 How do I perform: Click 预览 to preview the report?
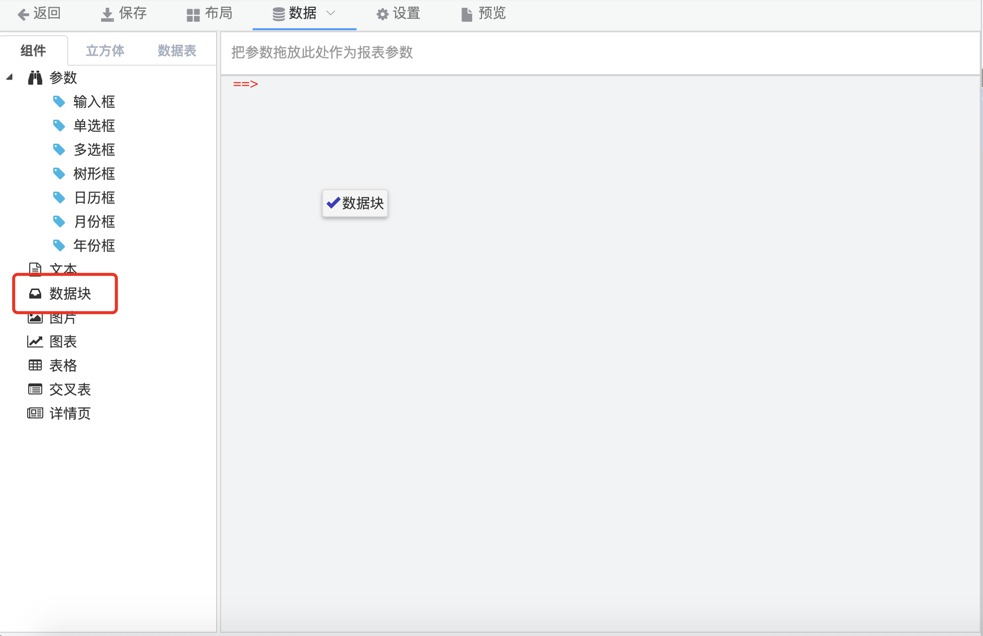click(483, 14)
